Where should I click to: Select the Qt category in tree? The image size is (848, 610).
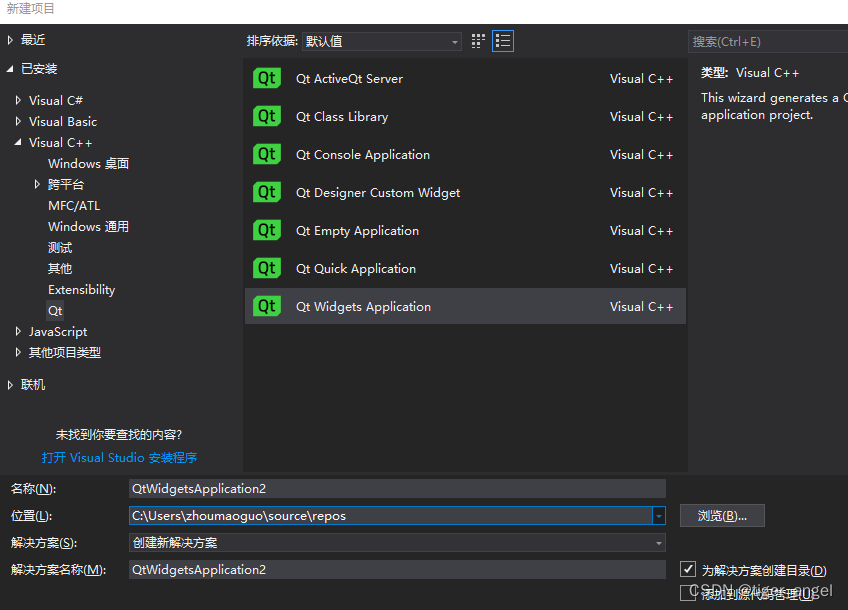tap(55, 311)
